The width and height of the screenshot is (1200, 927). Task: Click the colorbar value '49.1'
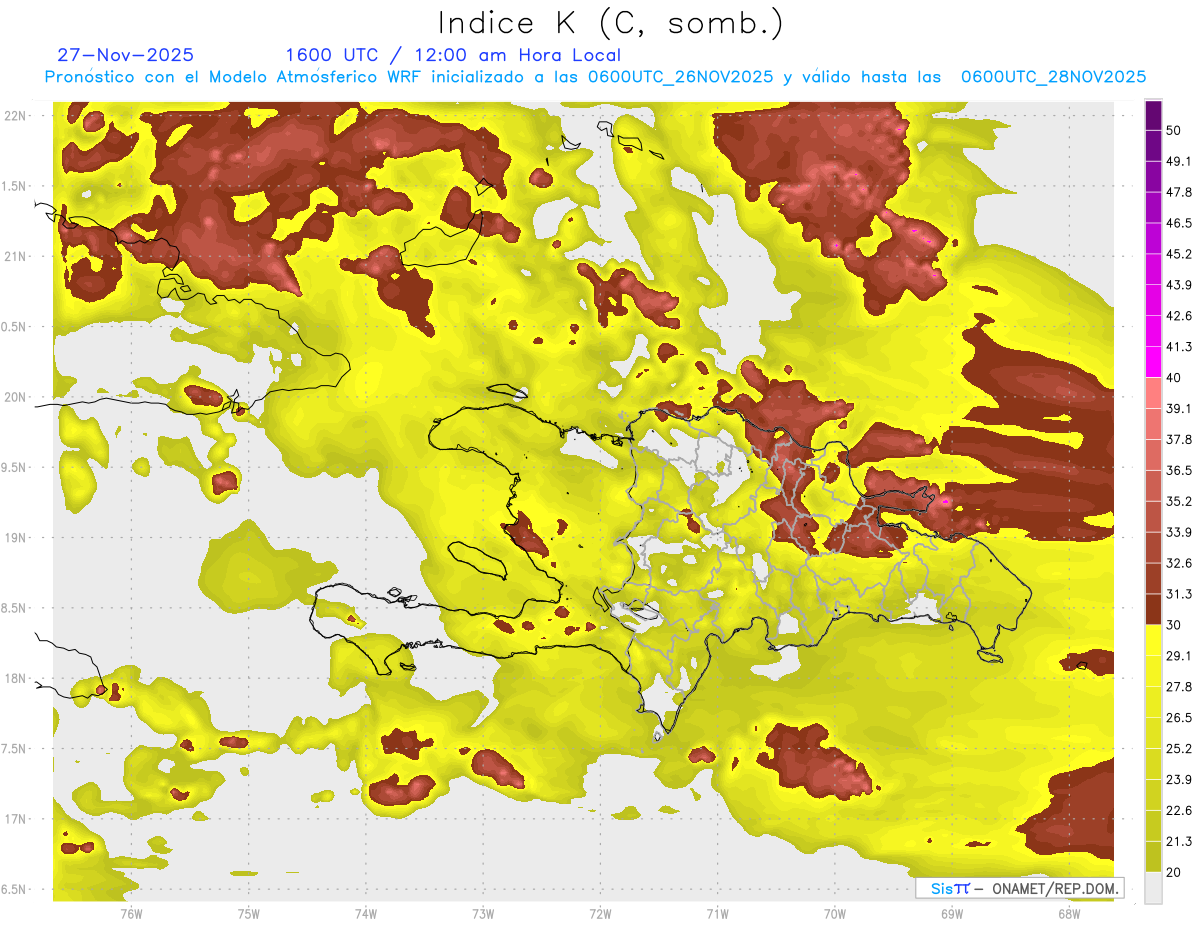1179,160
